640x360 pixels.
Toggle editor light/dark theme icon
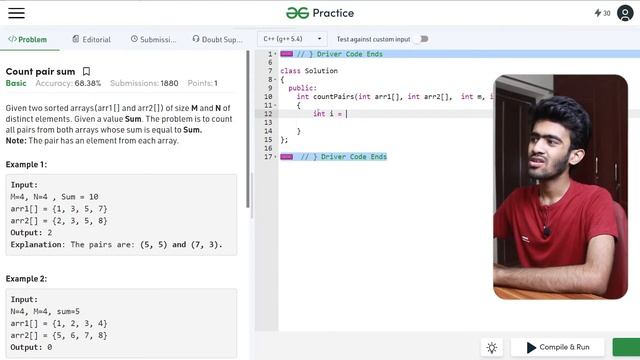(491, 347)
